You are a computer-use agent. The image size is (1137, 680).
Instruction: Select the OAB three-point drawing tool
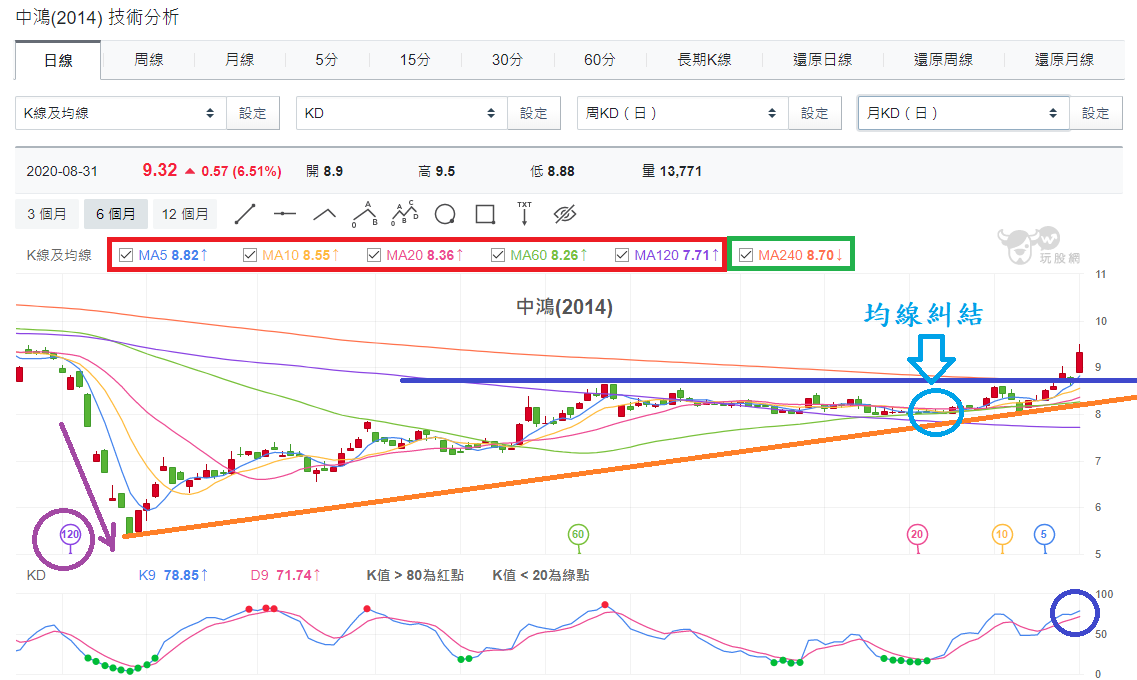(365, 214)
